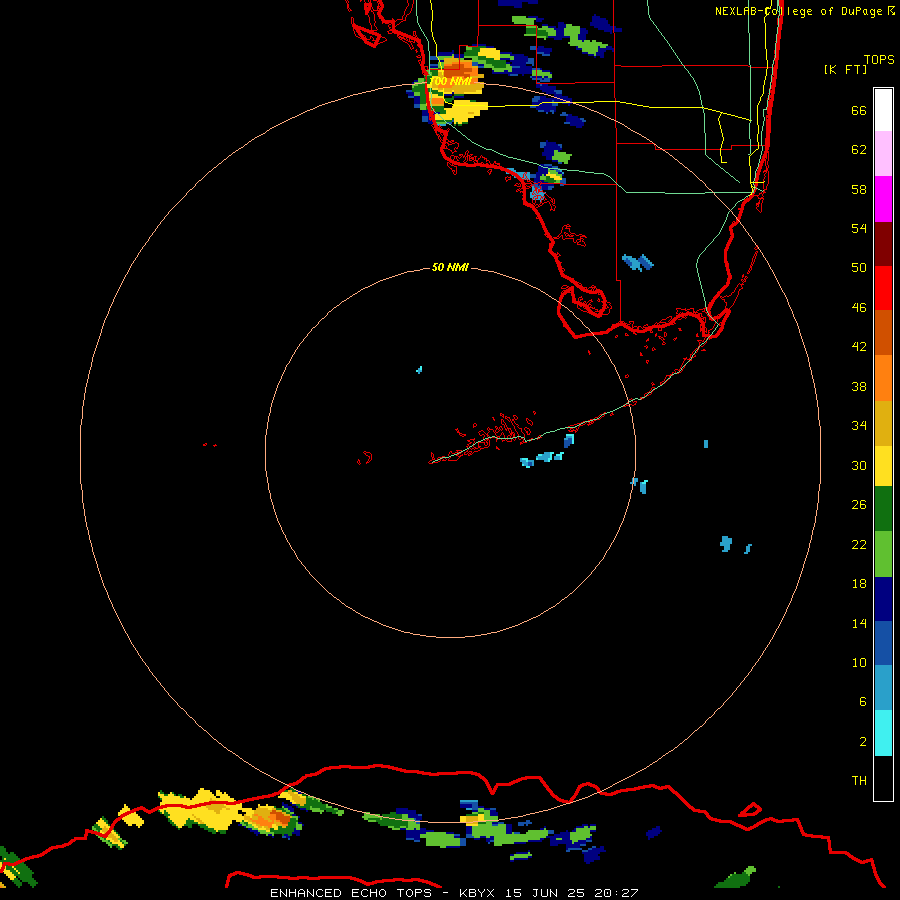The width and height of the screenshot is (900, 900).
Task: Click the legend value 50
Action: (859, 267)
